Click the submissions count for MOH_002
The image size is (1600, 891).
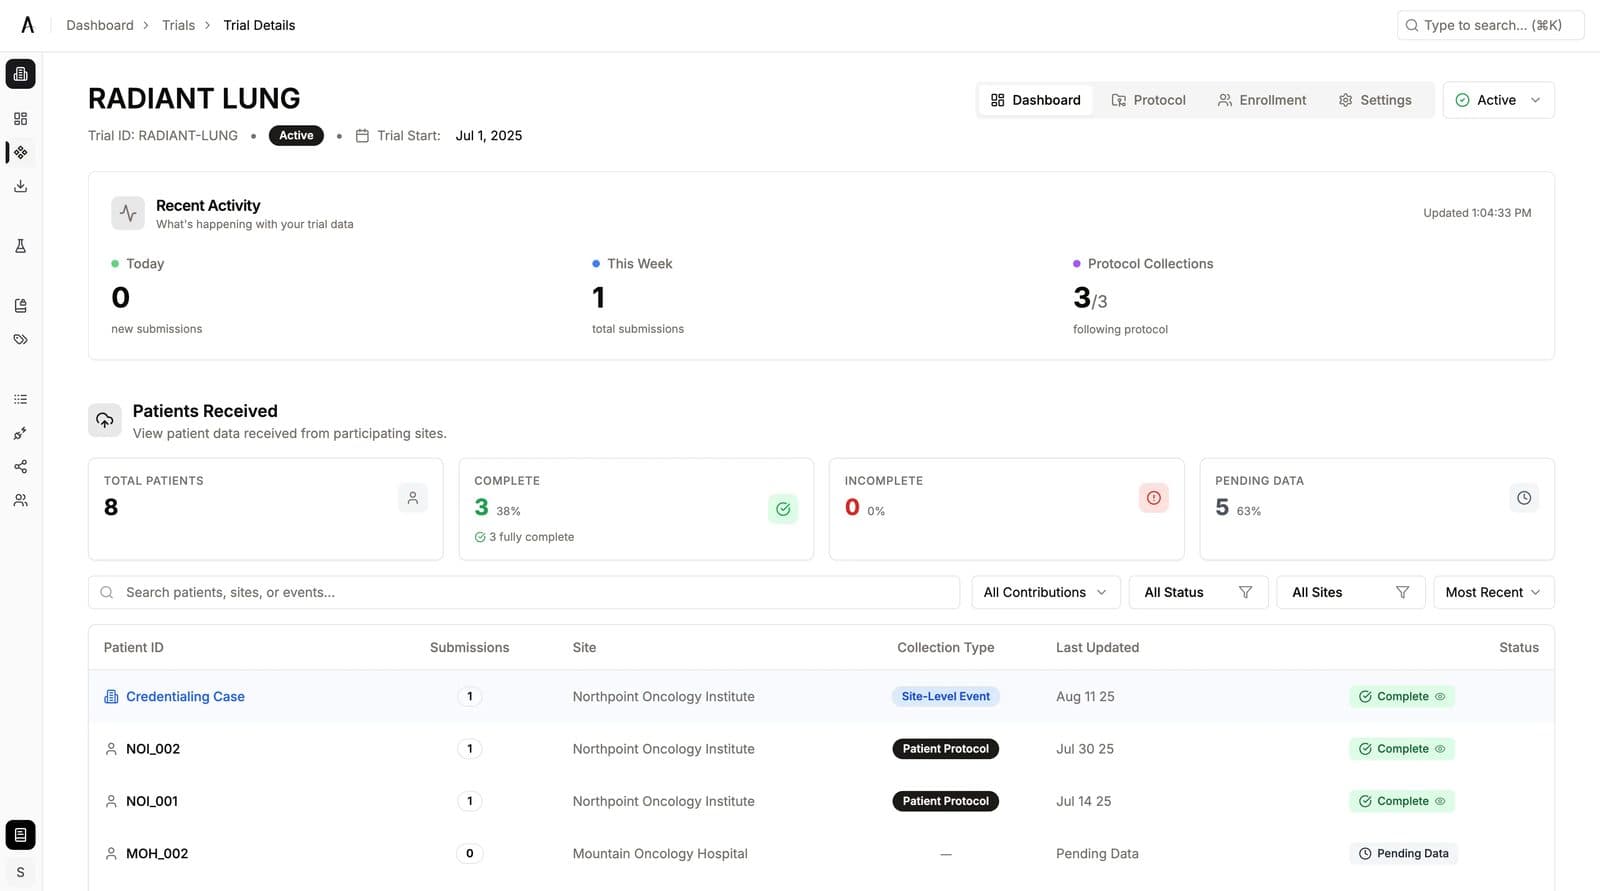coord(469,854)
